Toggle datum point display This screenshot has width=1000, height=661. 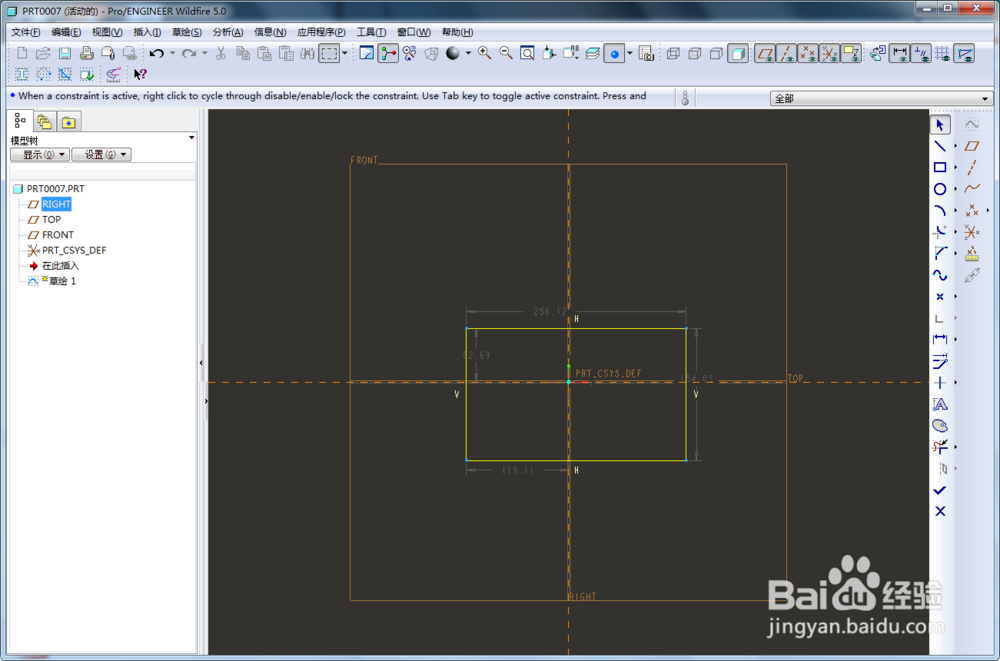[808, 54]
